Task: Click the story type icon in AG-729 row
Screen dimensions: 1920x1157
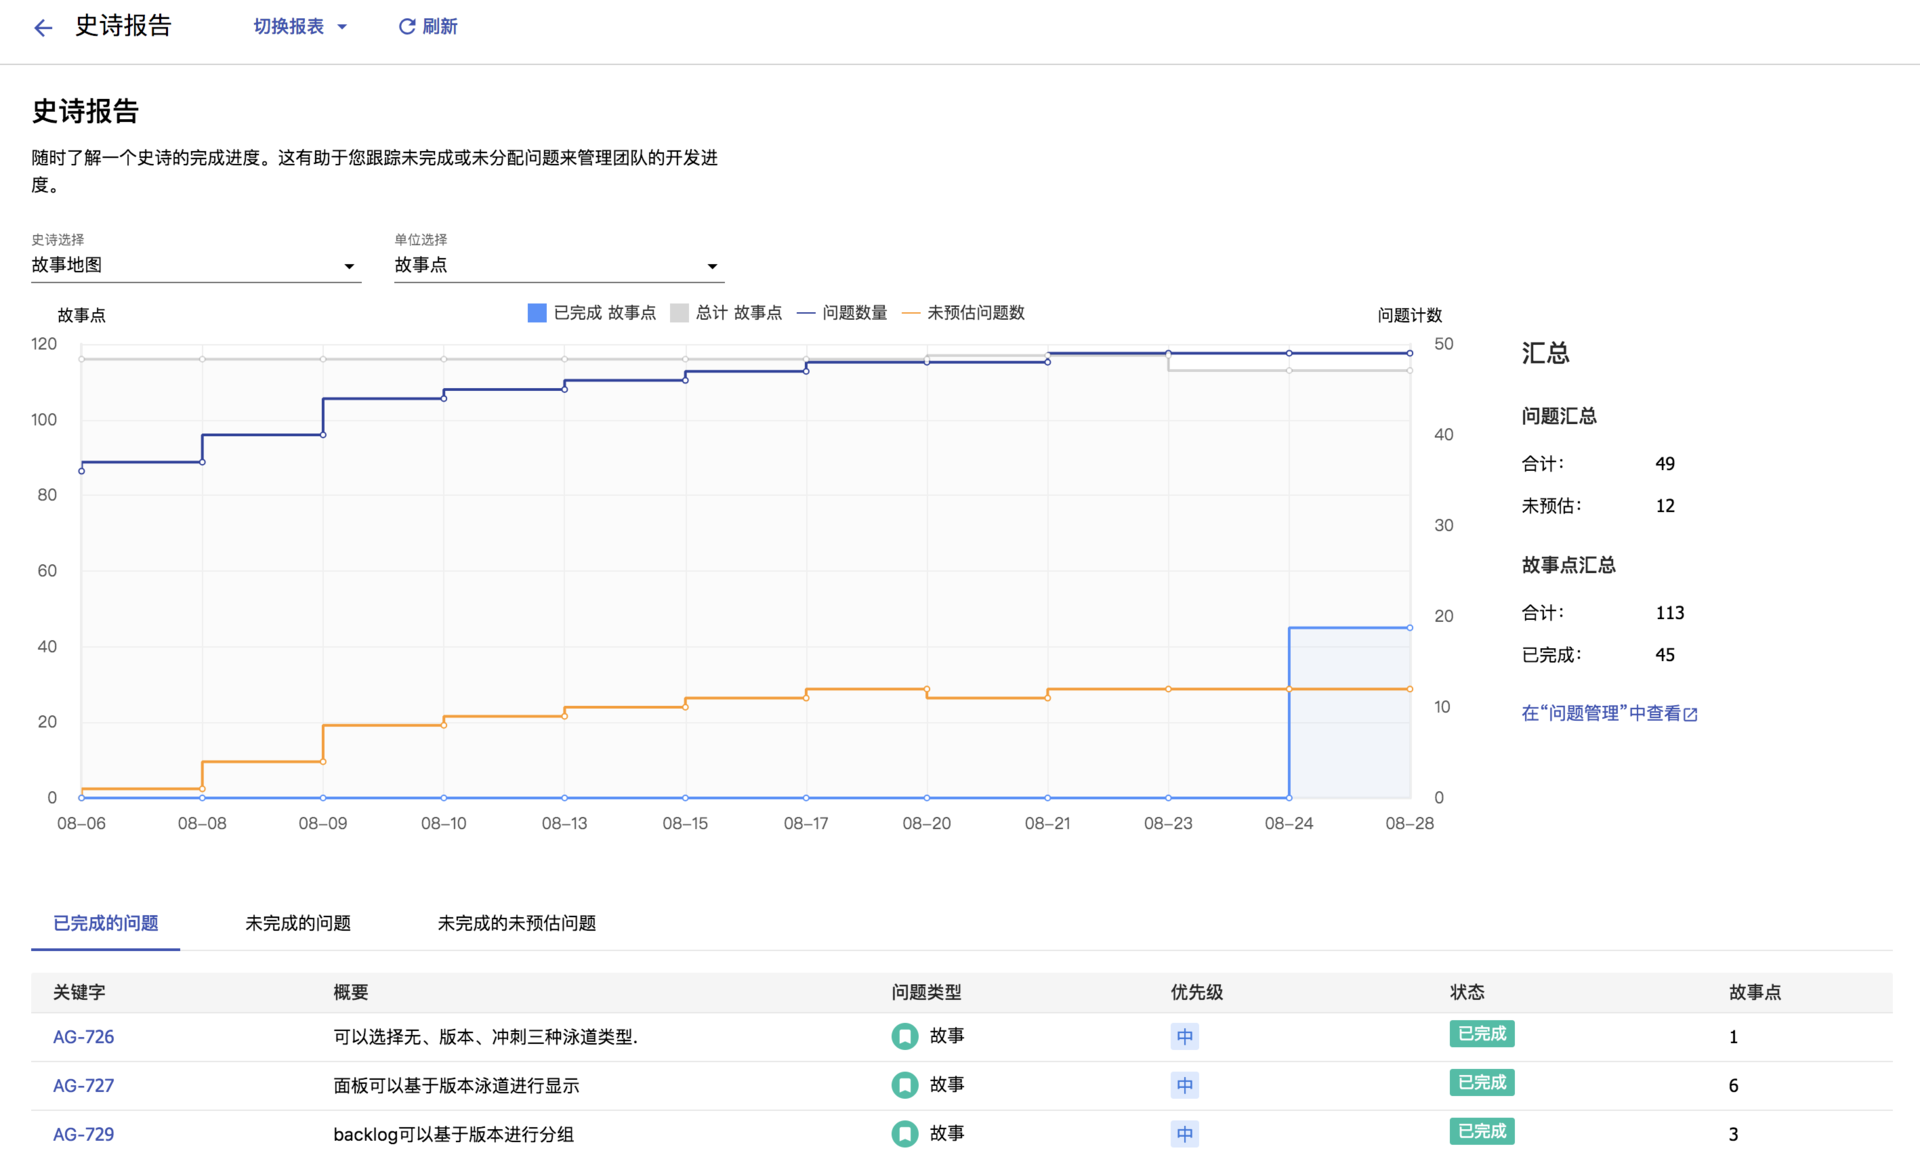Action: [x=905, y=1134]
